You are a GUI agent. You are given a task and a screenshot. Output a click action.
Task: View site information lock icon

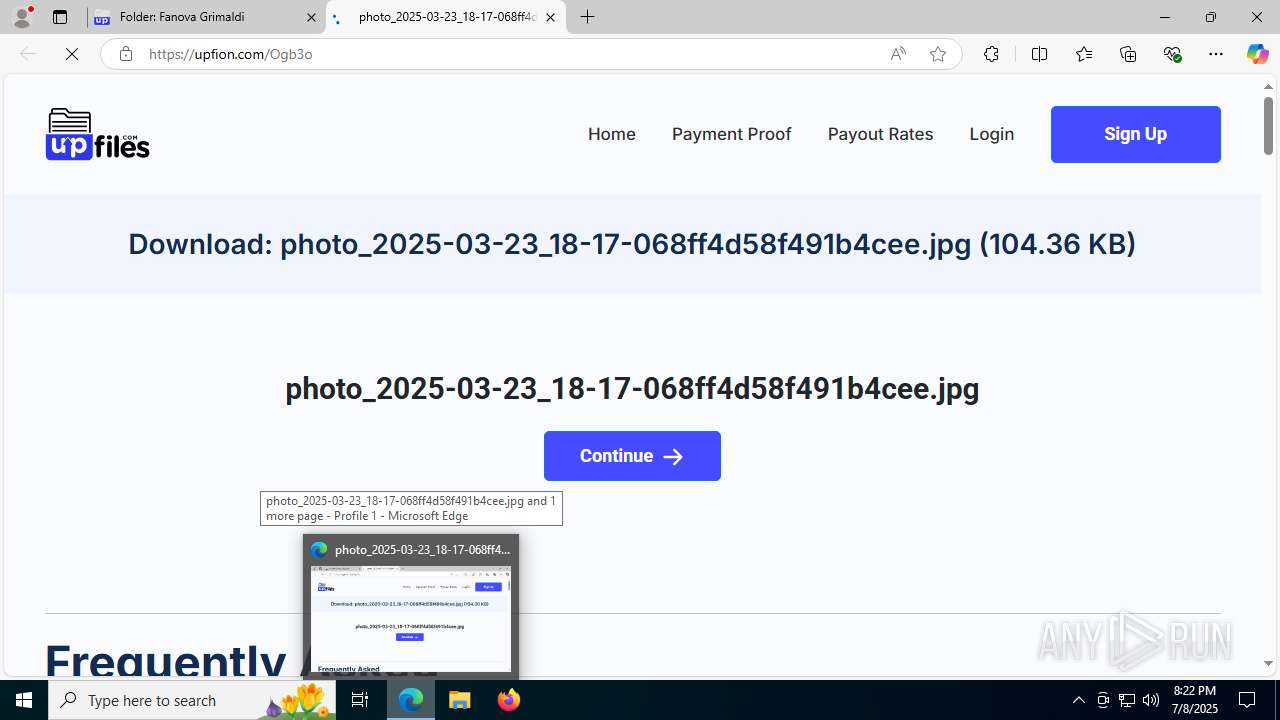point(125,54)
